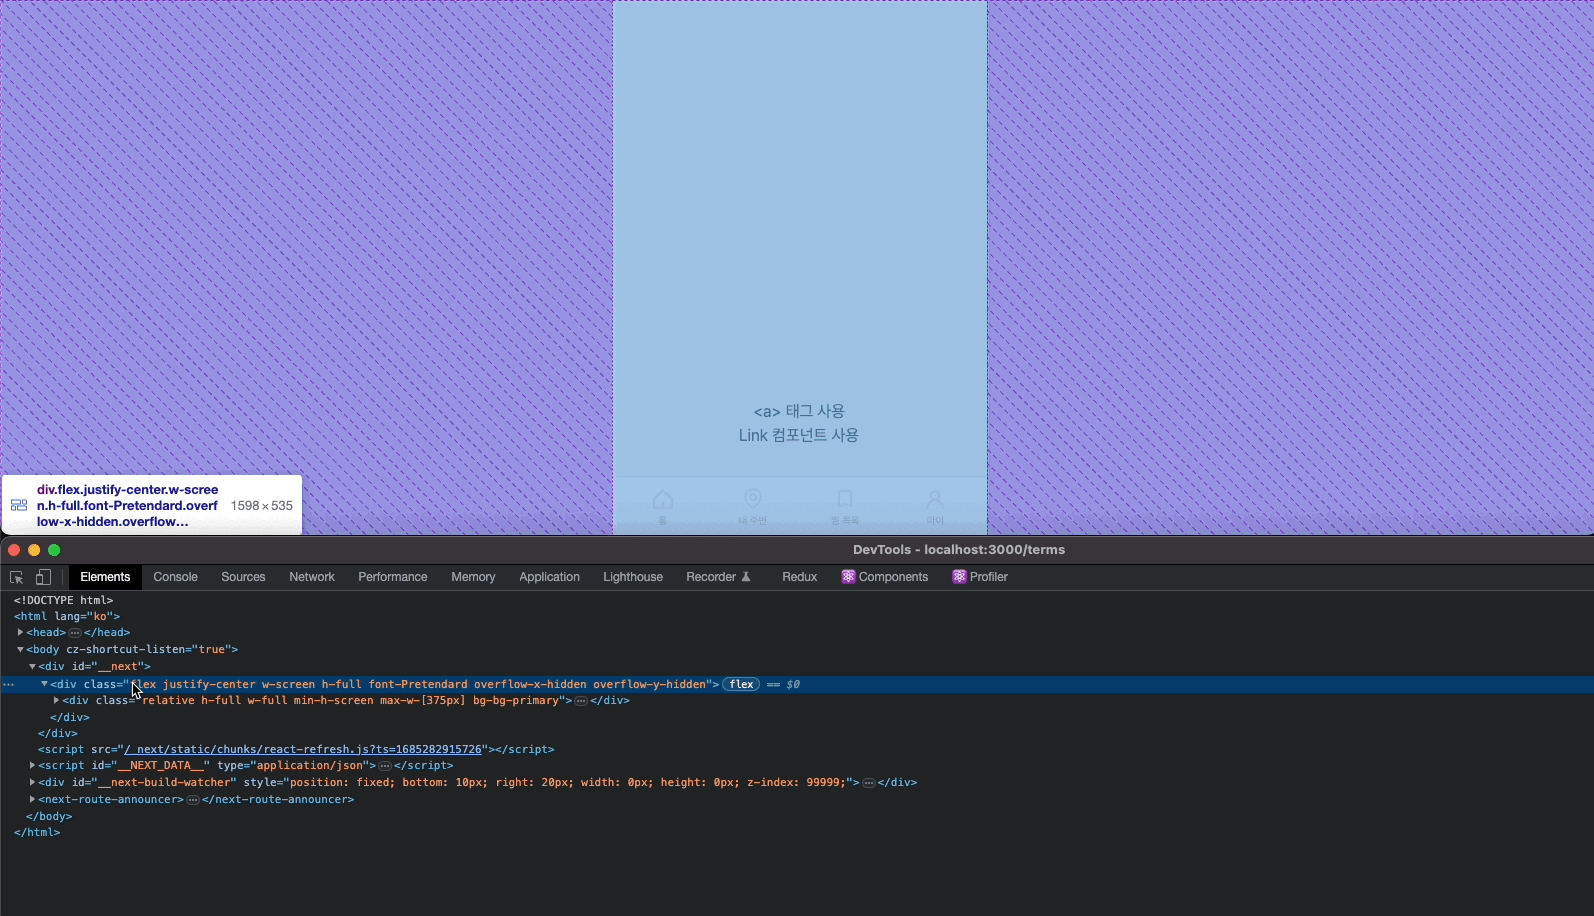The height and width of the screenshot is (916, 1594).
Task: Open the Lighthouse tab
Action: pyautogui.click(x=633, y=577)
